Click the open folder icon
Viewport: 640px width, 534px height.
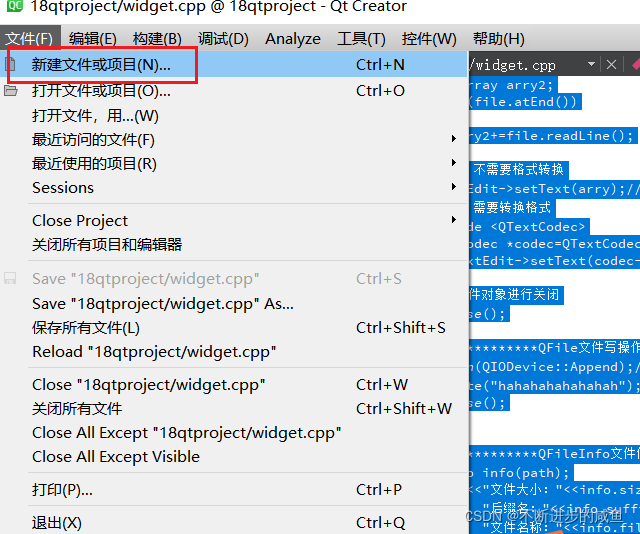[11, 90]
